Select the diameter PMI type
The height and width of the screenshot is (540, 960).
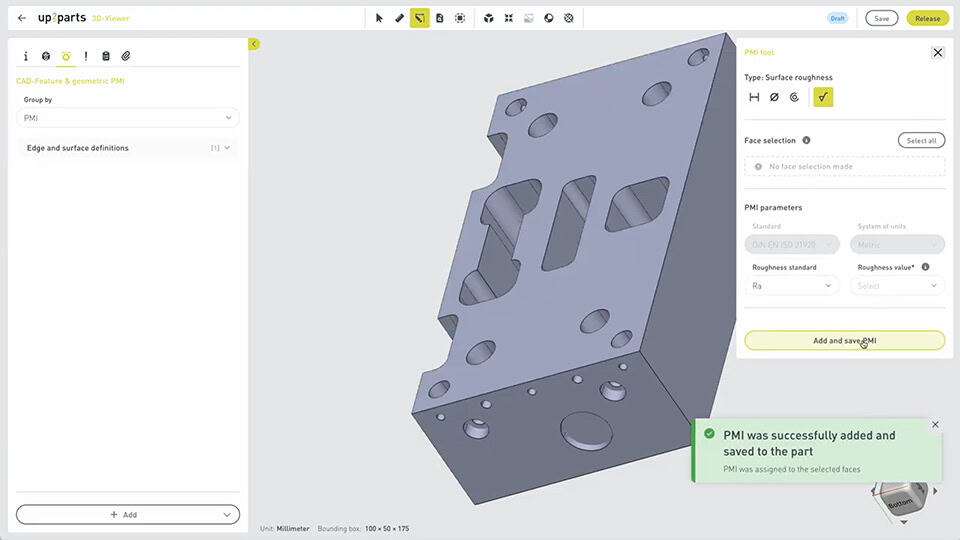pos(774,97)
